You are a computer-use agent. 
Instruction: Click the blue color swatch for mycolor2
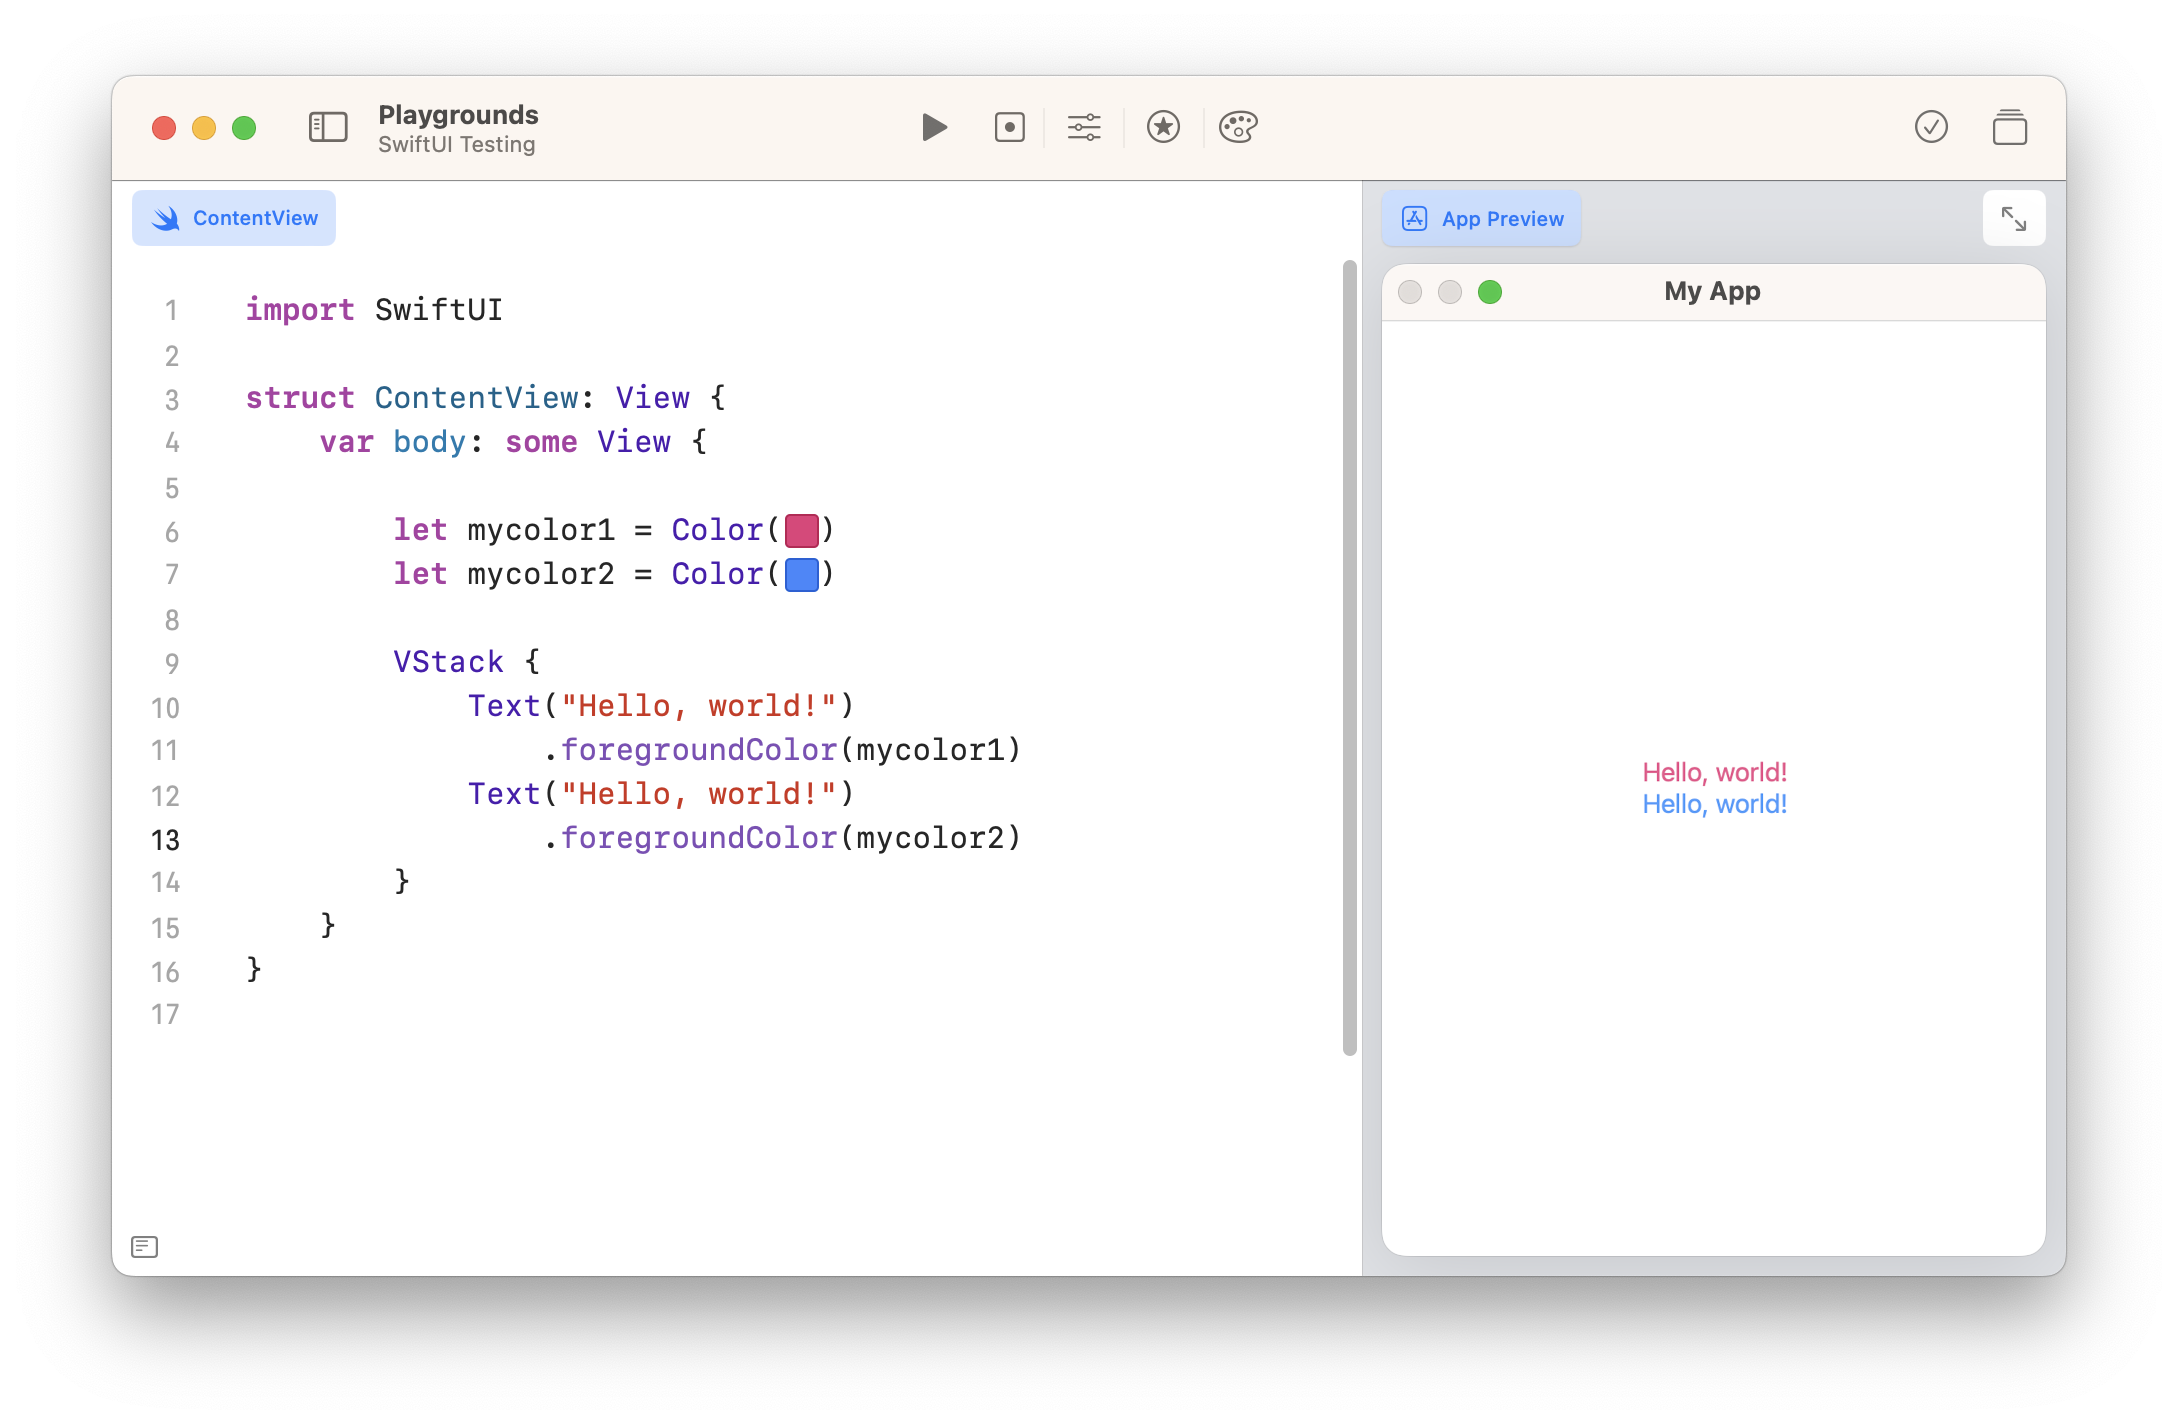802,575
